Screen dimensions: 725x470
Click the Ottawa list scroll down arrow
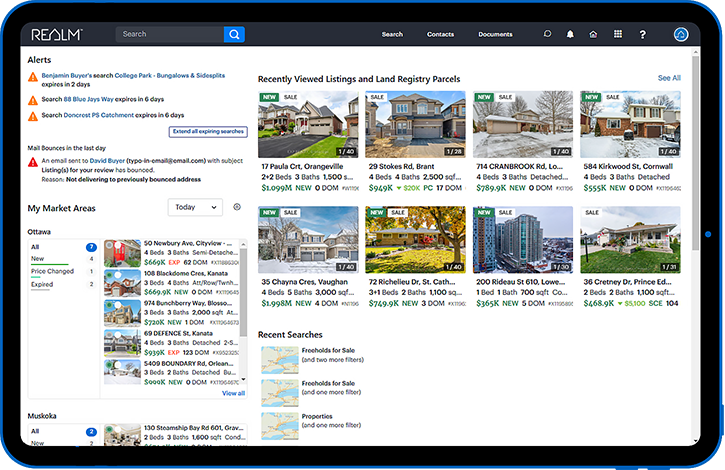click(244, 380)
